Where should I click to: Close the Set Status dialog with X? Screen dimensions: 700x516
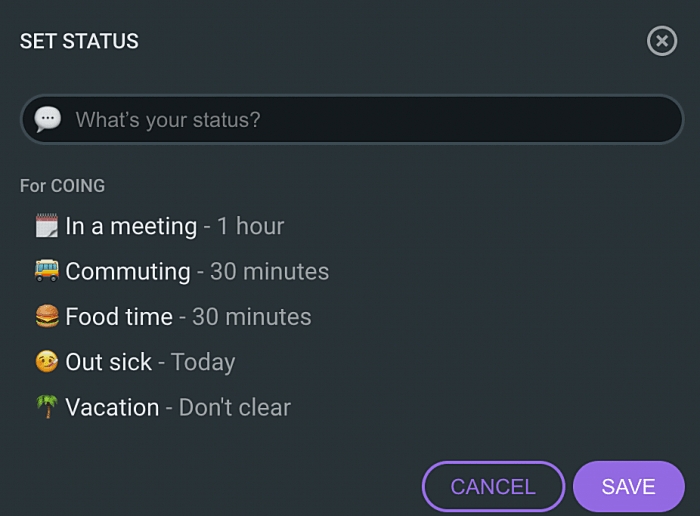662,41
